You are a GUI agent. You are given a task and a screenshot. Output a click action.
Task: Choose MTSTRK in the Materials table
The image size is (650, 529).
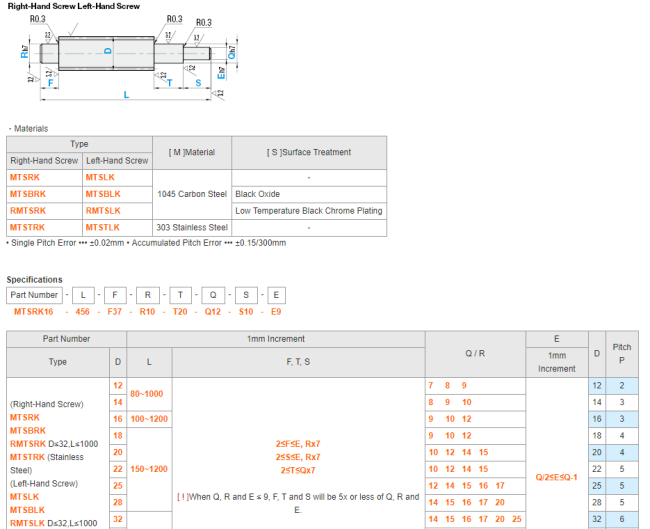click(28, 228)
